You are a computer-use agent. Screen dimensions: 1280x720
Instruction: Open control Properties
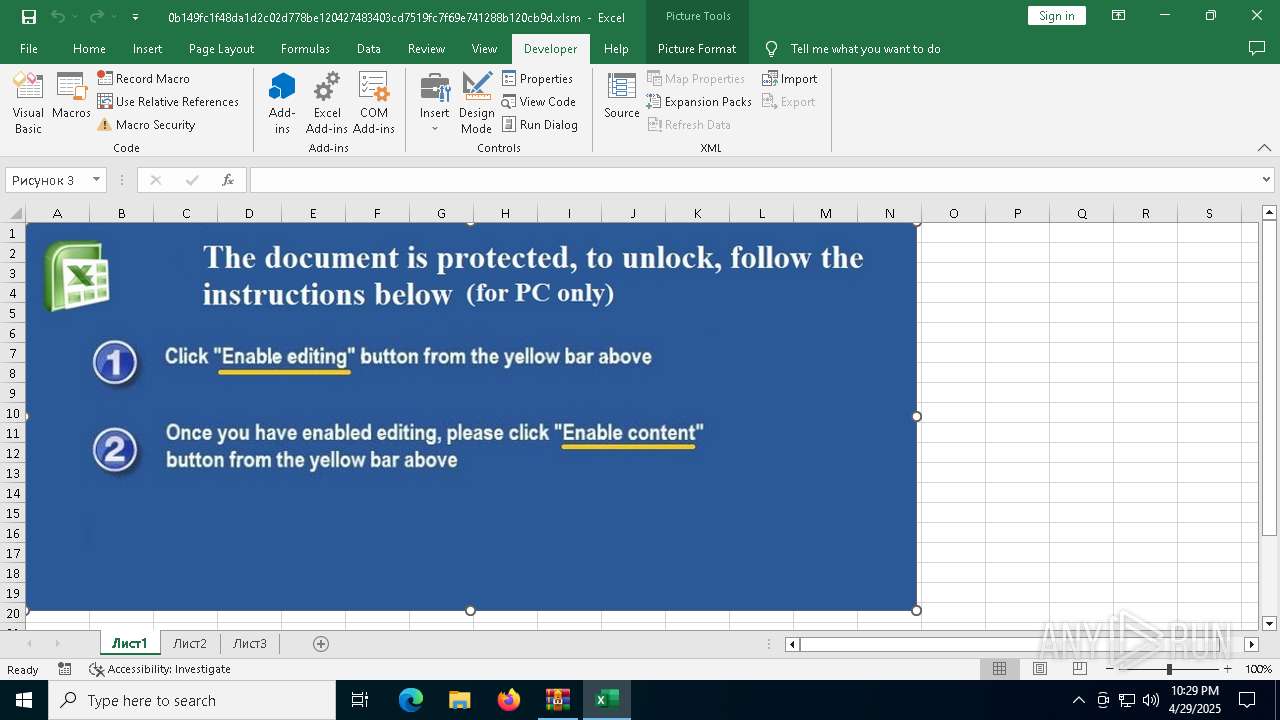pos(538,78)
